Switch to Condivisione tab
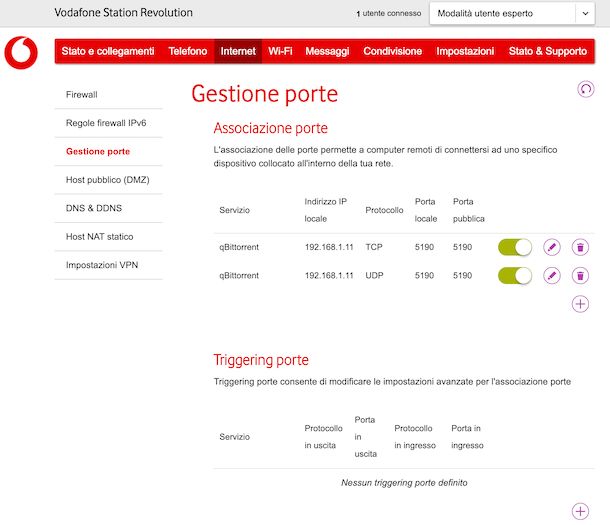Image resolution: width=610 pixels, height=525 pixels. [x=393, y=51]
